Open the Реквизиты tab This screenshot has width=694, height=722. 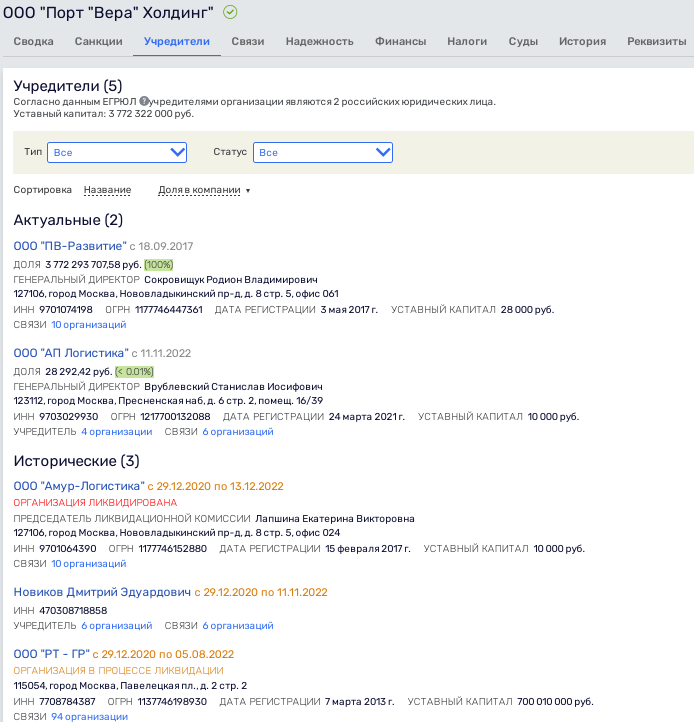tap(656, 42)
